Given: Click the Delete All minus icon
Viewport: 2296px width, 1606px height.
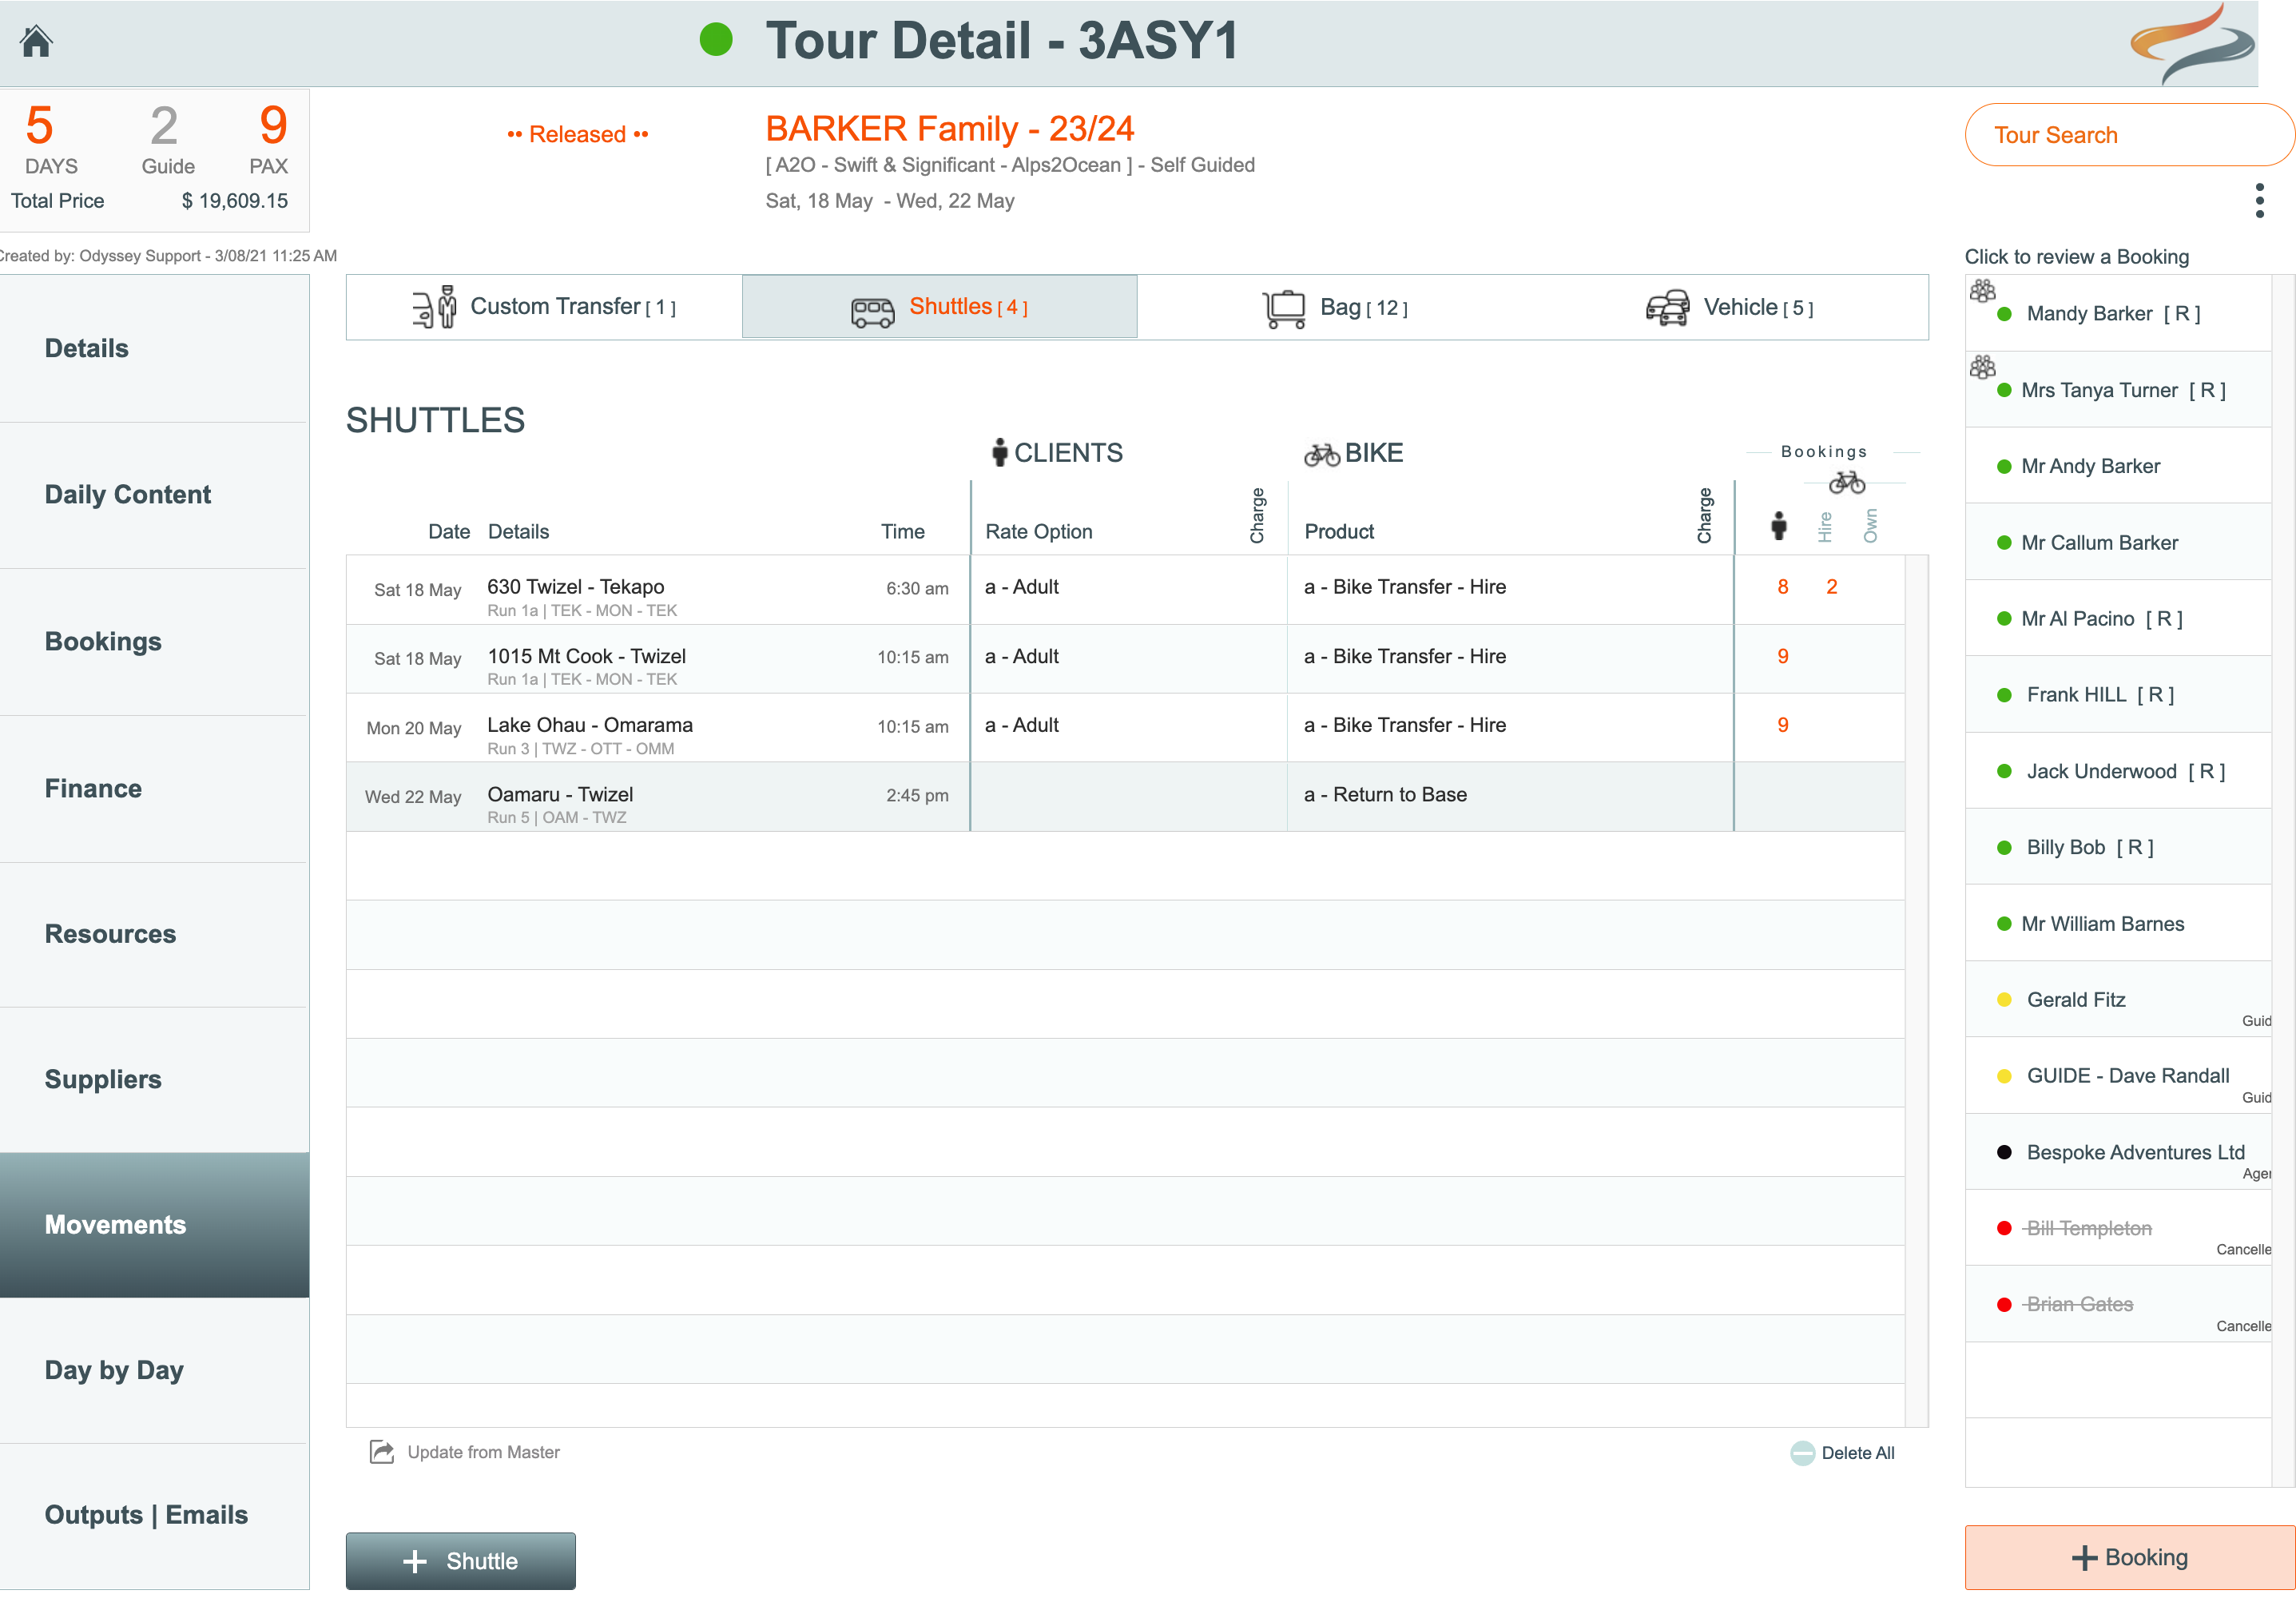Looking at the screenshot, I should coord(1802,1453).
